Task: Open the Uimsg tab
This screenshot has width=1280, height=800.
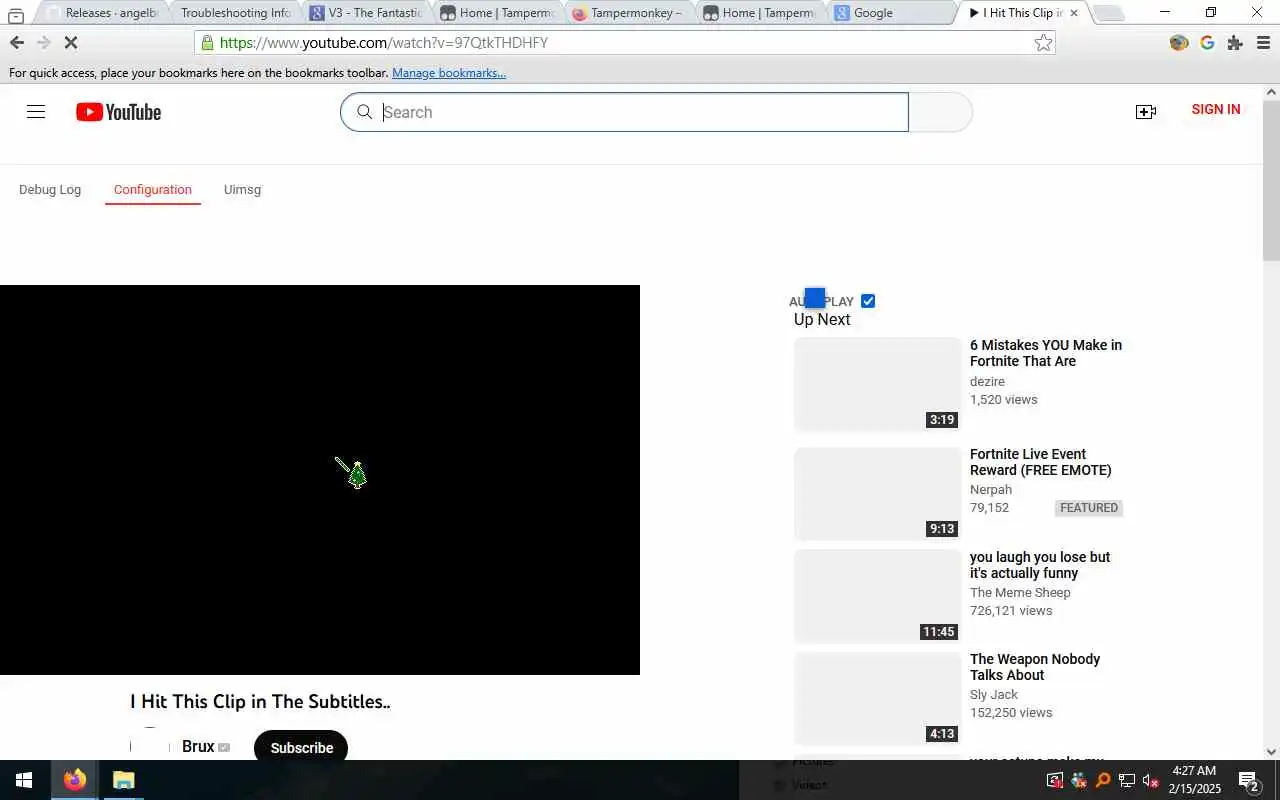Action: (x=242, y=189)
